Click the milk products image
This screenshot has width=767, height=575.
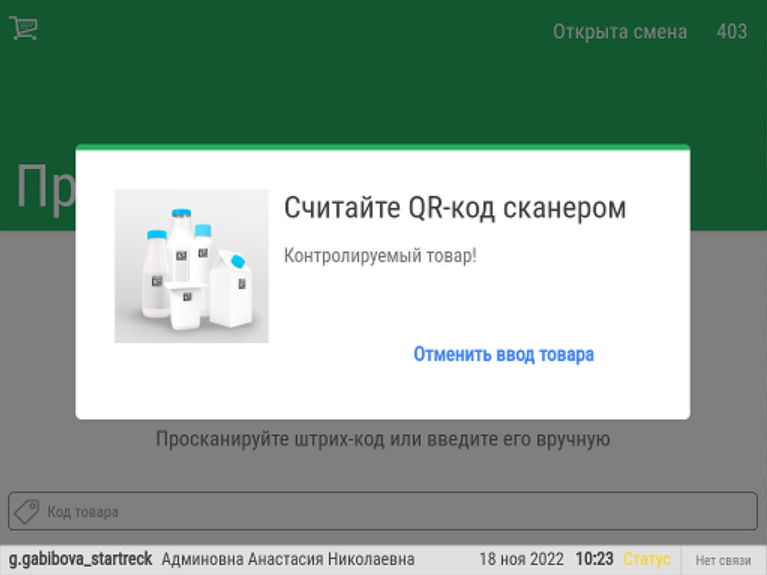click(x=191, y=266)
